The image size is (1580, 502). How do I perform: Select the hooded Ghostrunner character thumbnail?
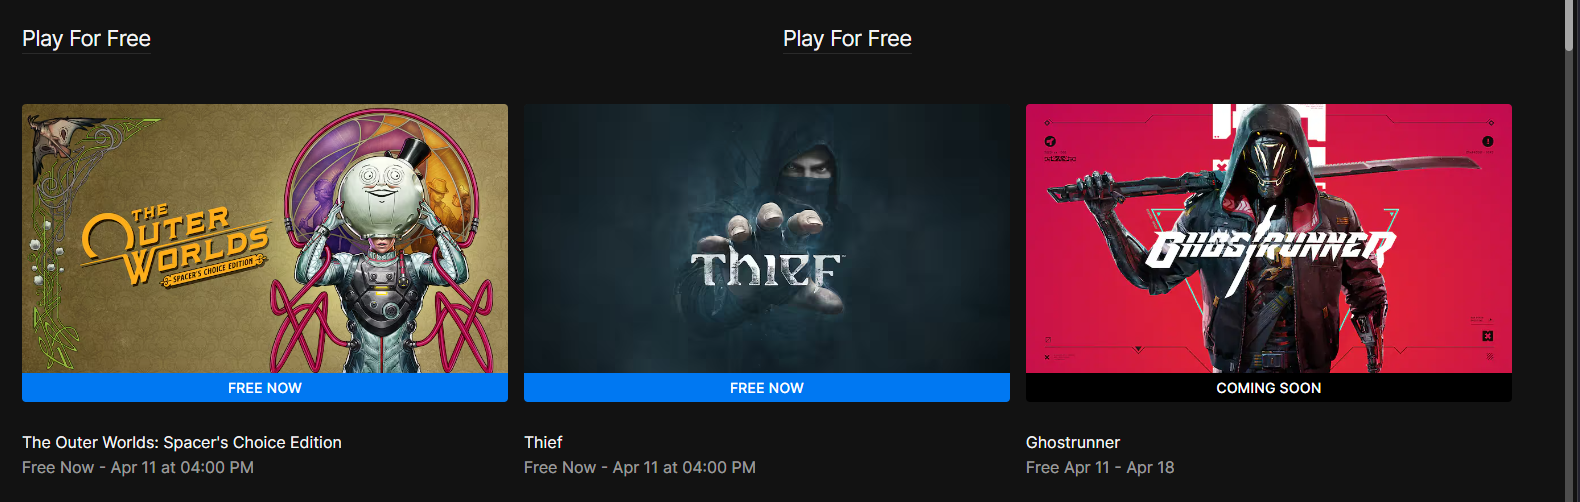pyautogui.click(x=1269, y=239)
